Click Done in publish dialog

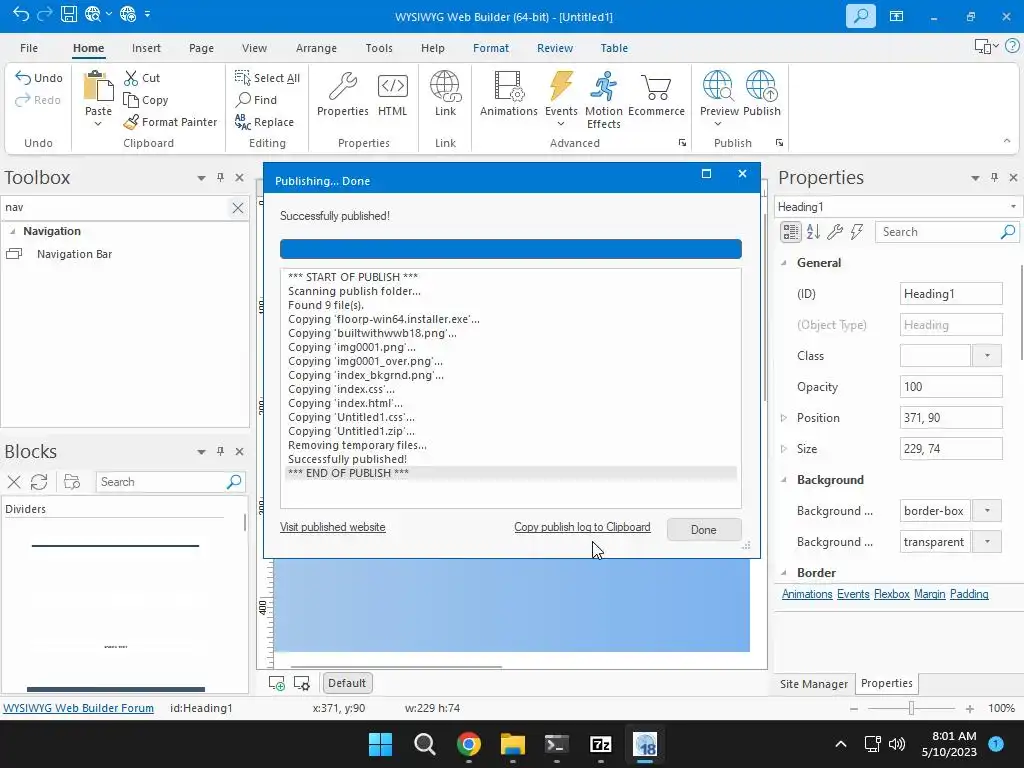[703, 530]
